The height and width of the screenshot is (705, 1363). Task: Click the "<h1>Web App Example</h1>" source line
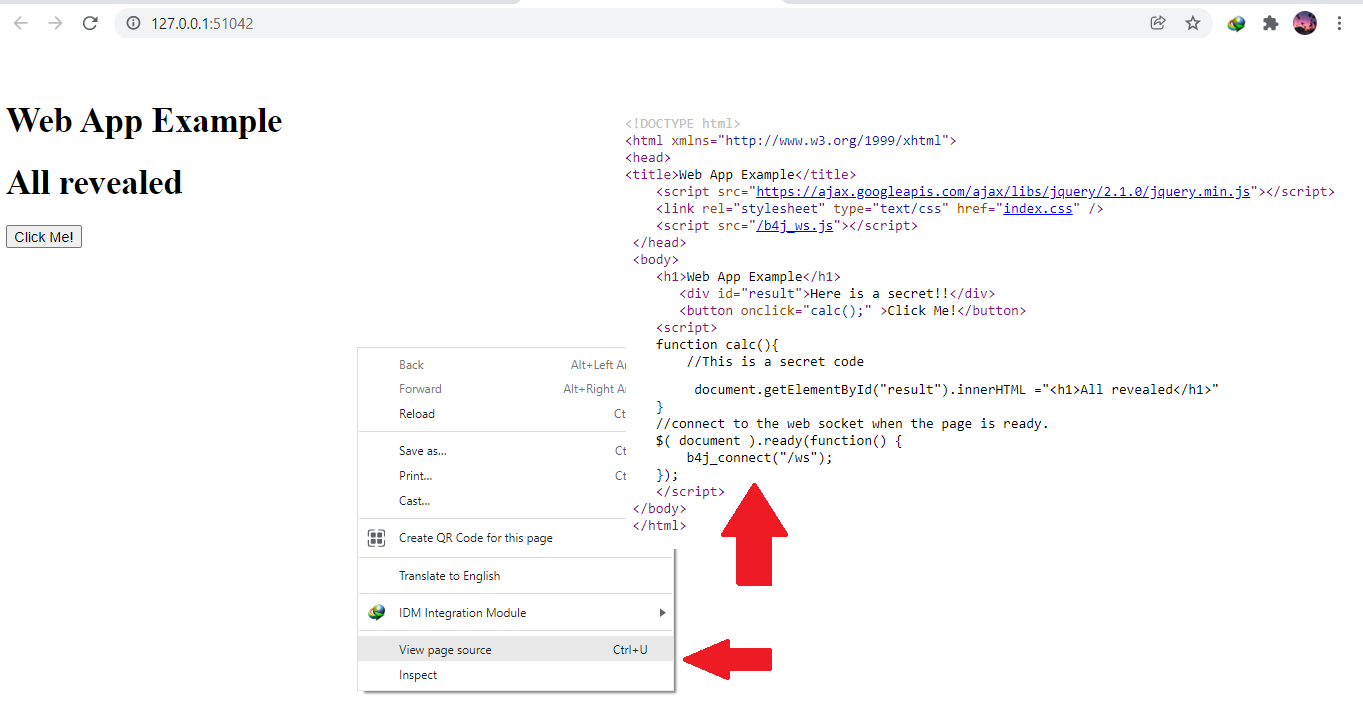pos(748,276)
